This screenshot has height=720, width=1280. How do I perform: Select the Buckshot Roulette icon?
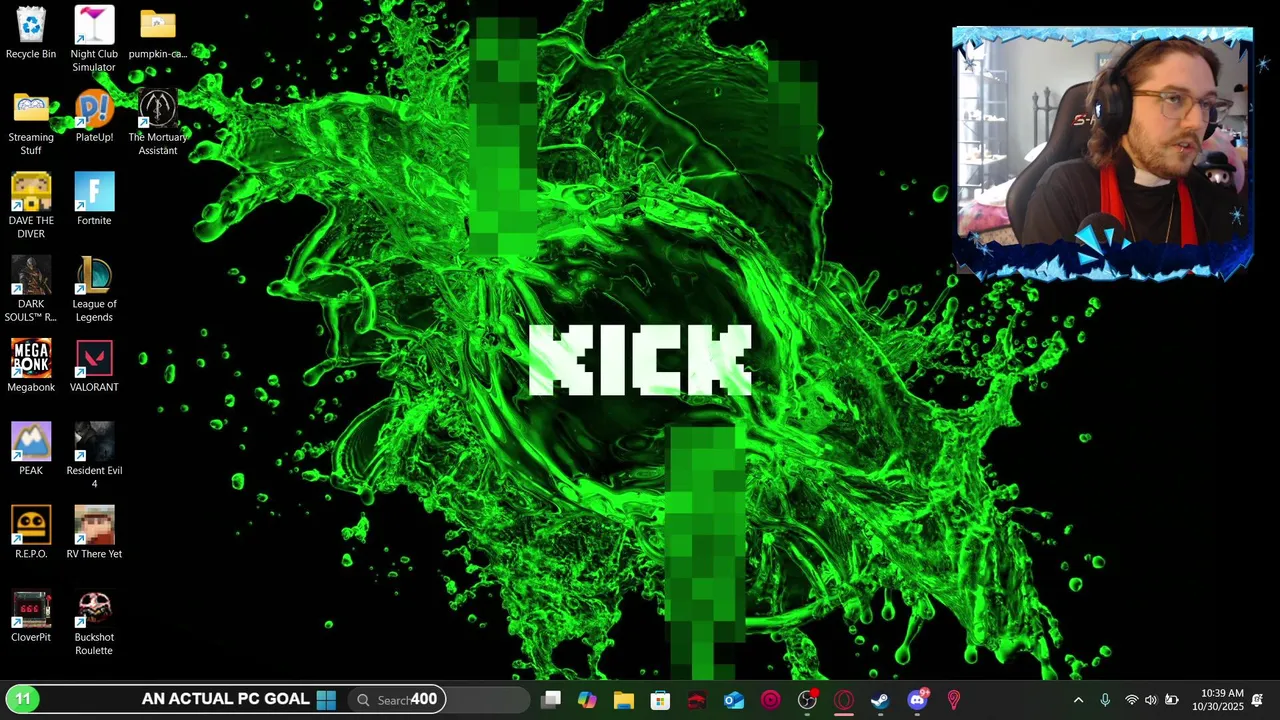pyautogui.click(x=94, y=623)
